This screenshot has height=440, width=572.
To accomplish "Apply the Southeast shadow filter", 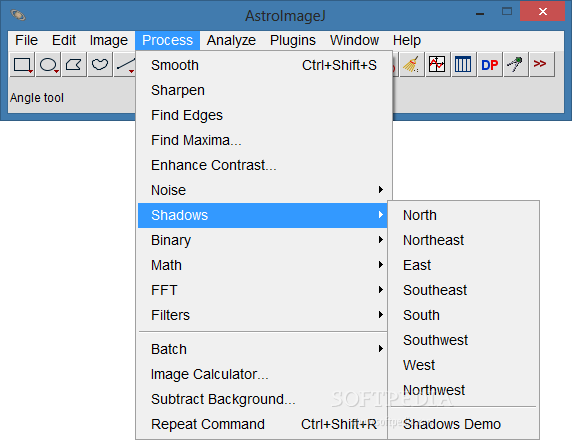I will click(x=463, y=290).
